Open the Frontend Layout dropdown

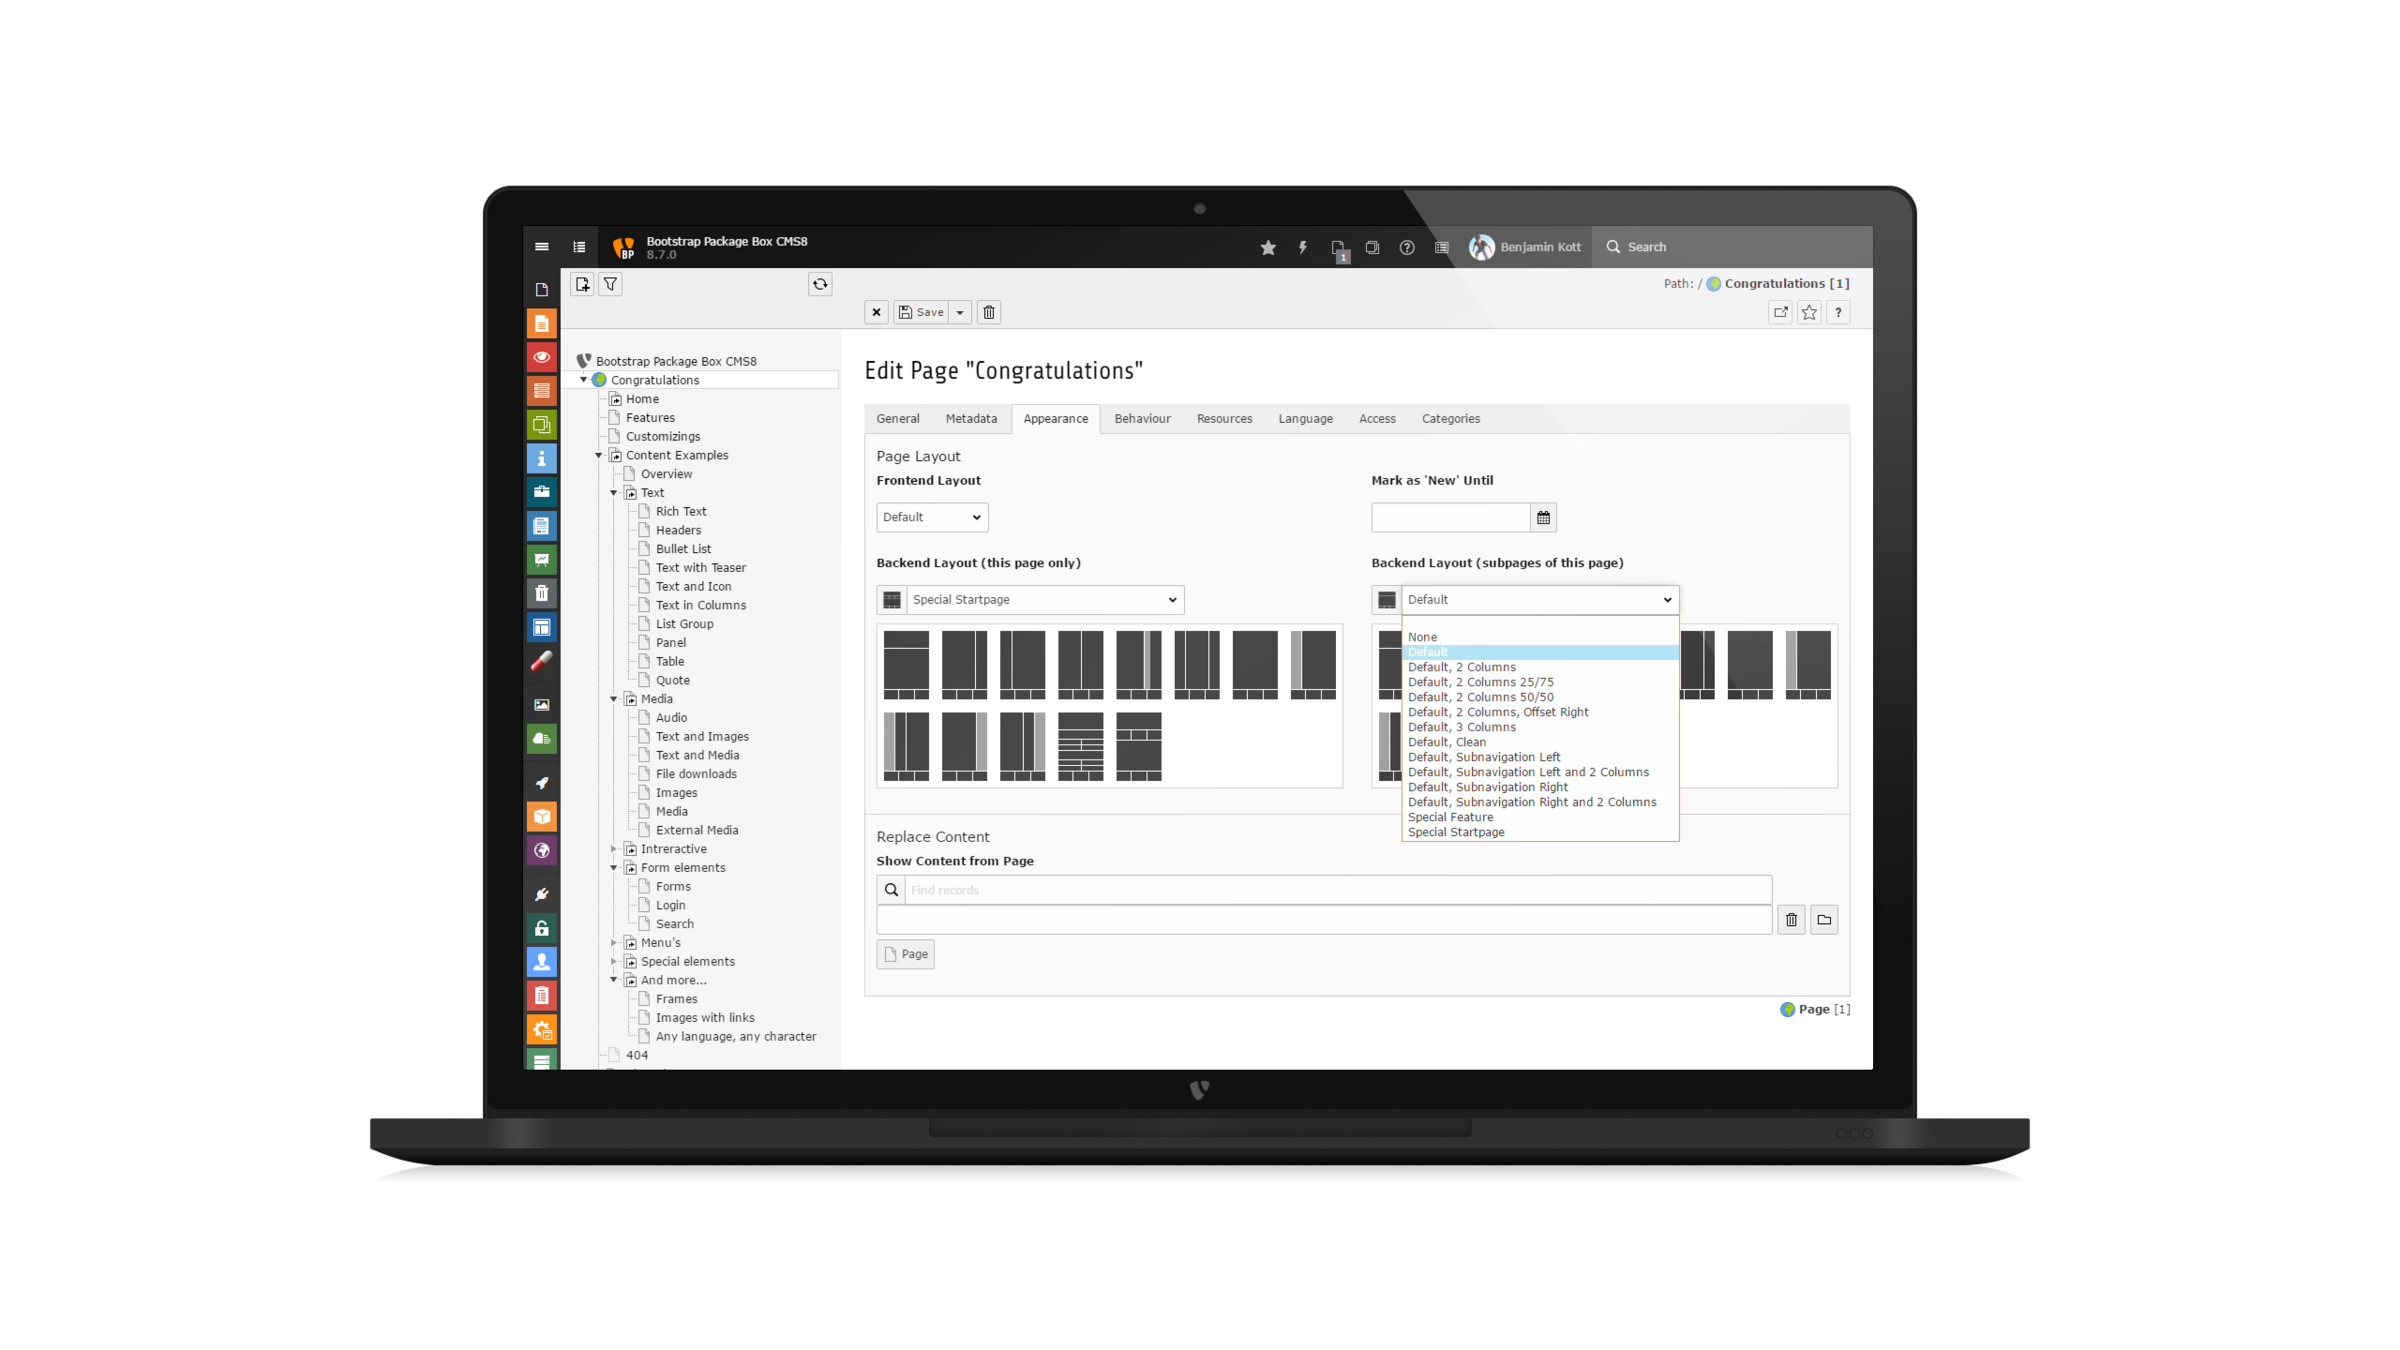tap(932, 517)
